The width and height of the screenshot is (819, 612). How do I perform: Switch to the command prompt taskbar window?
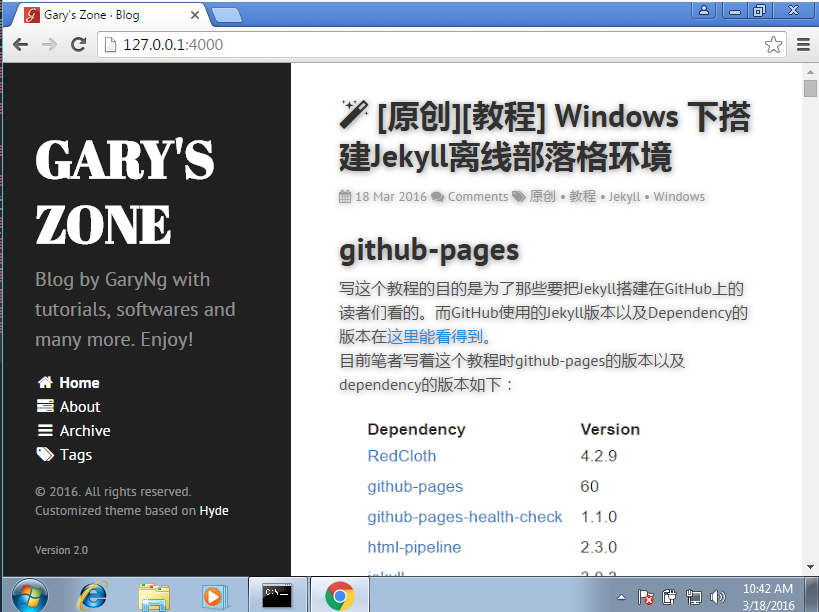[x=277, y=595]
